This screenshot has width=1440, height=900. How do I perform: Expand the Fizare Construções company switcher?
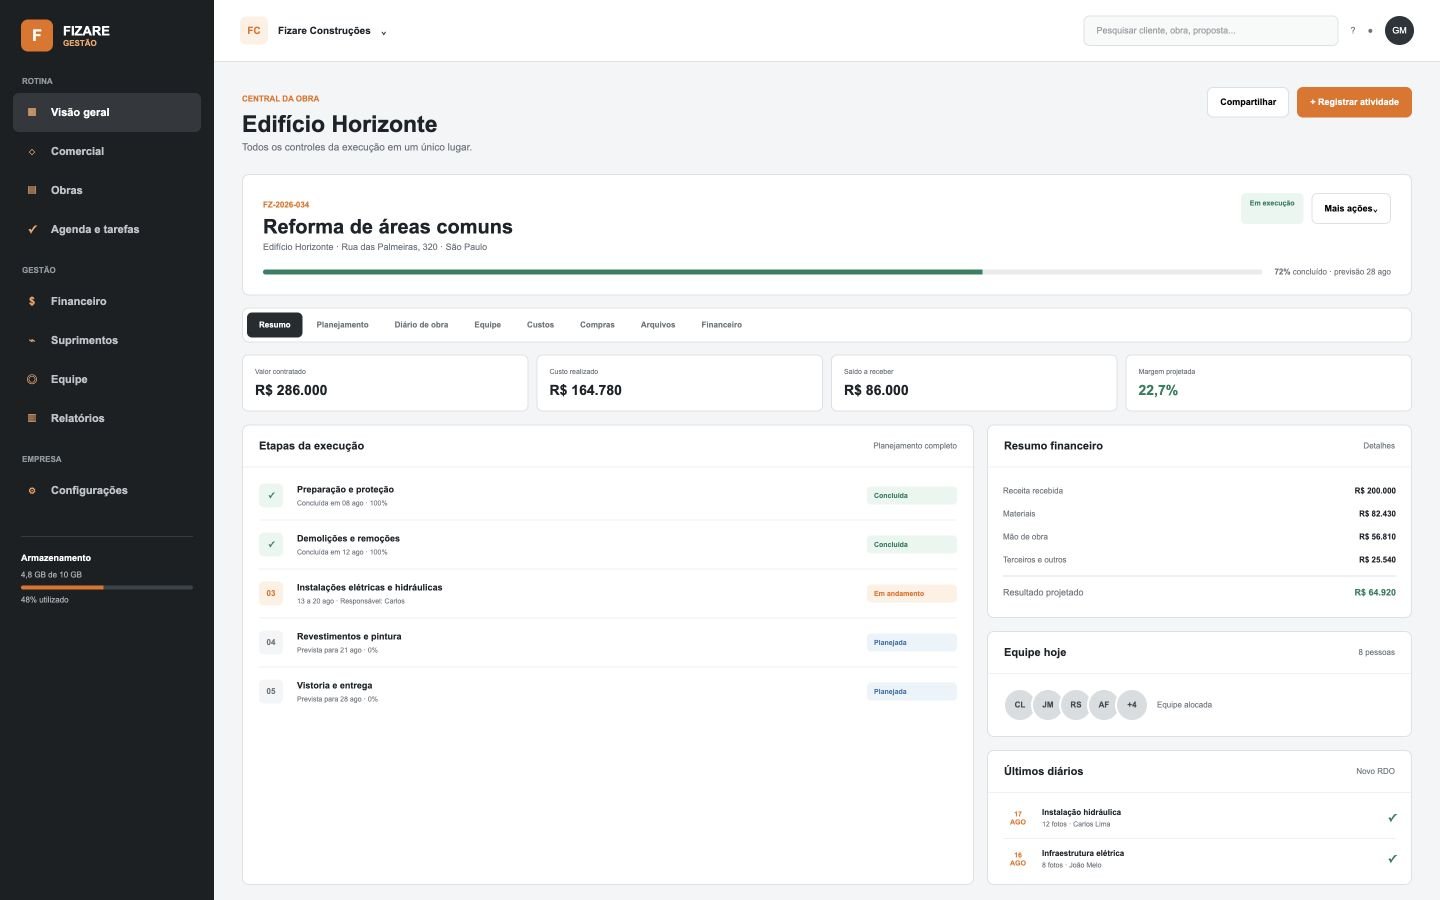click(x=314, y=31)
